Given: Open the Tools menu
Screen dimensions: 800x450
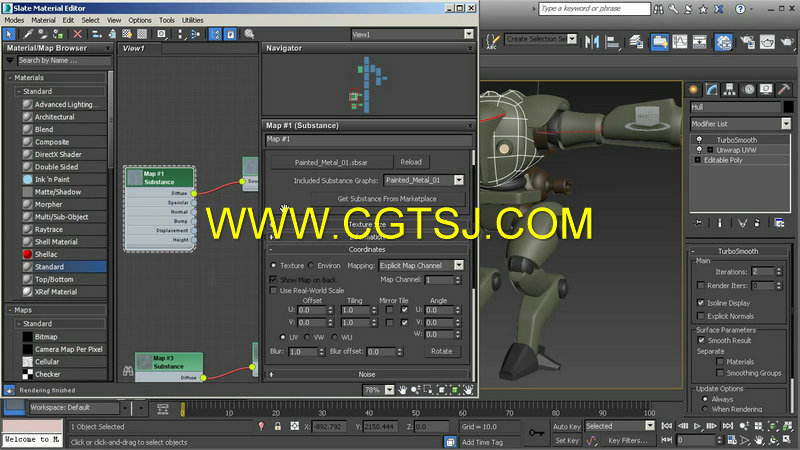Looking at the screenshot, I should (167, 20).
